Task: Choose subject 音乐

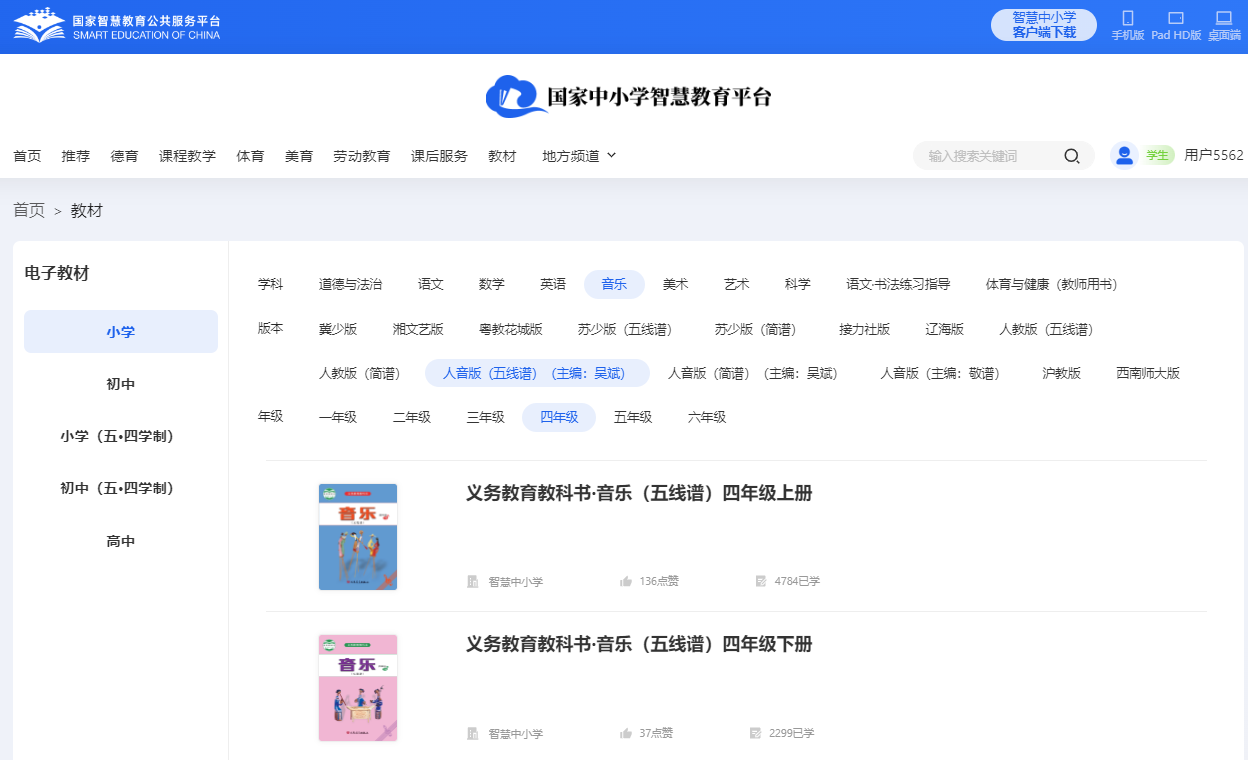Action: [614, 285]
